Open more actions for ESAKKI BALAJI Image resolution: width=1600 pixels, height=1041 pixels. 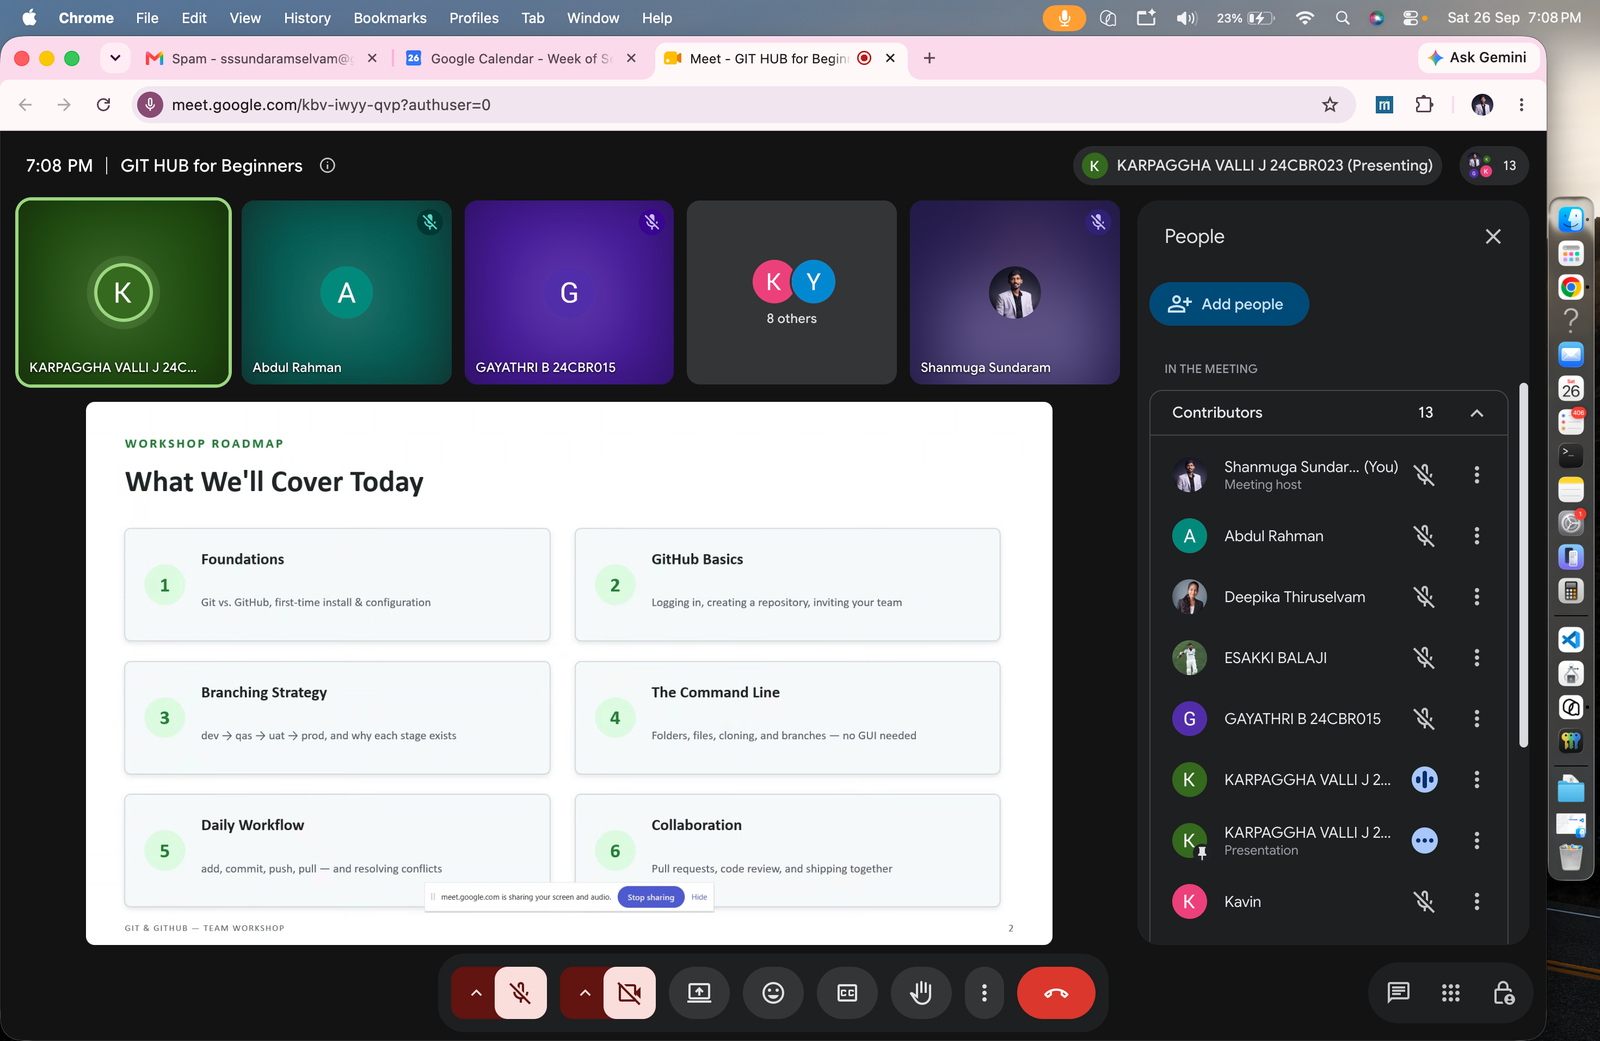tap(1477, 658)
